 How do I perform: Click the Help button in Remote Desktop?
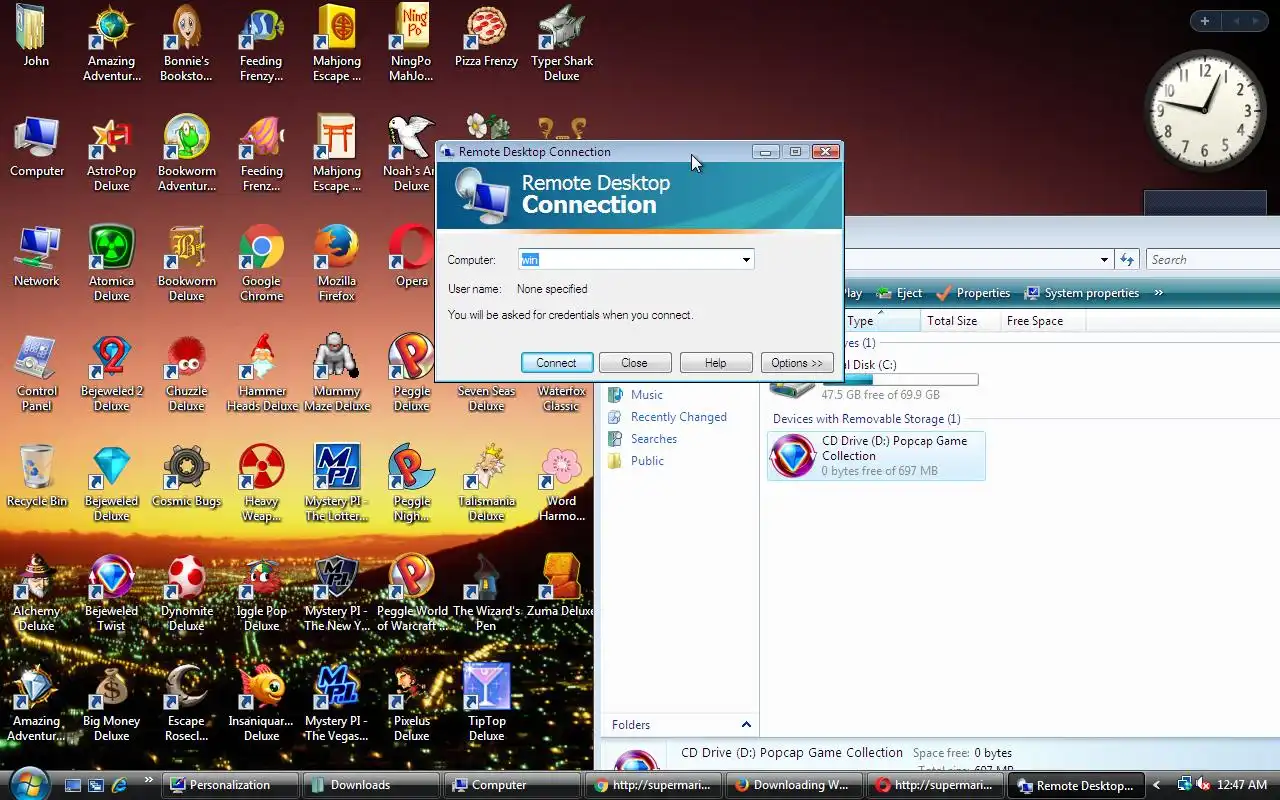point(716,363)
